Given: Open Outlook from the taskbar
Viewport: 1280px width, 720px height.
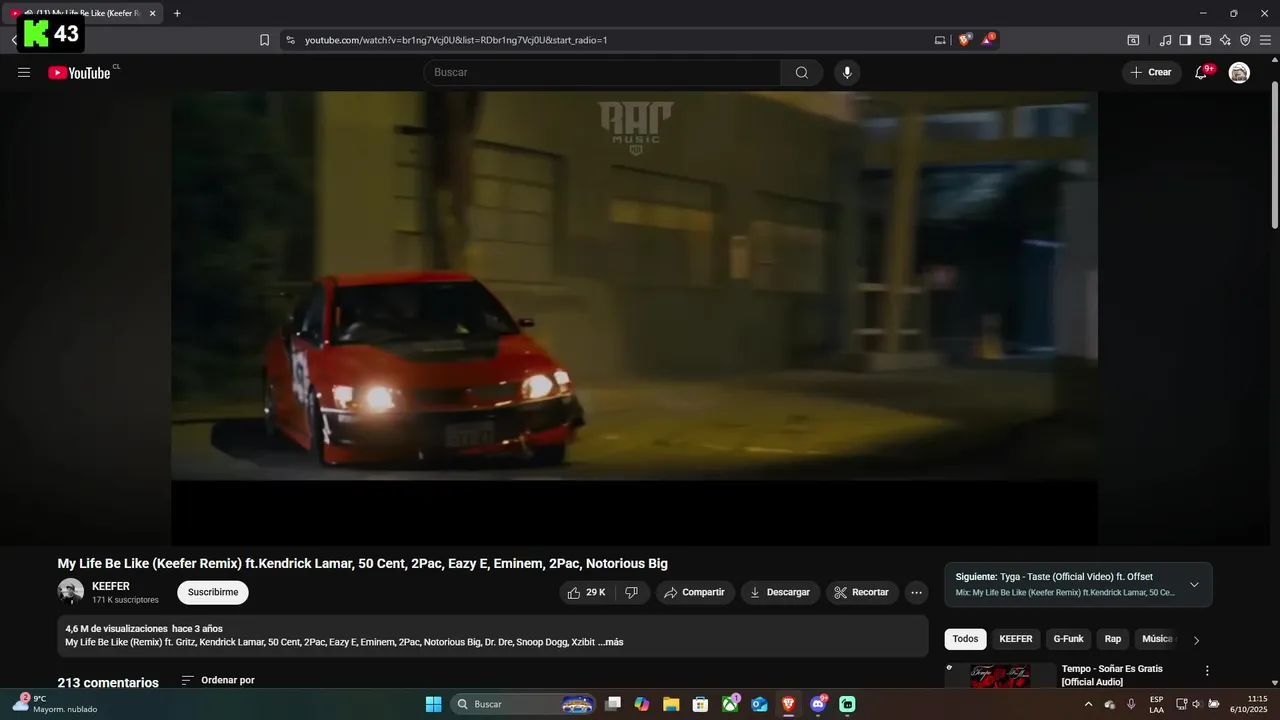Looking at the screenshot, I should tap(759, 704).
